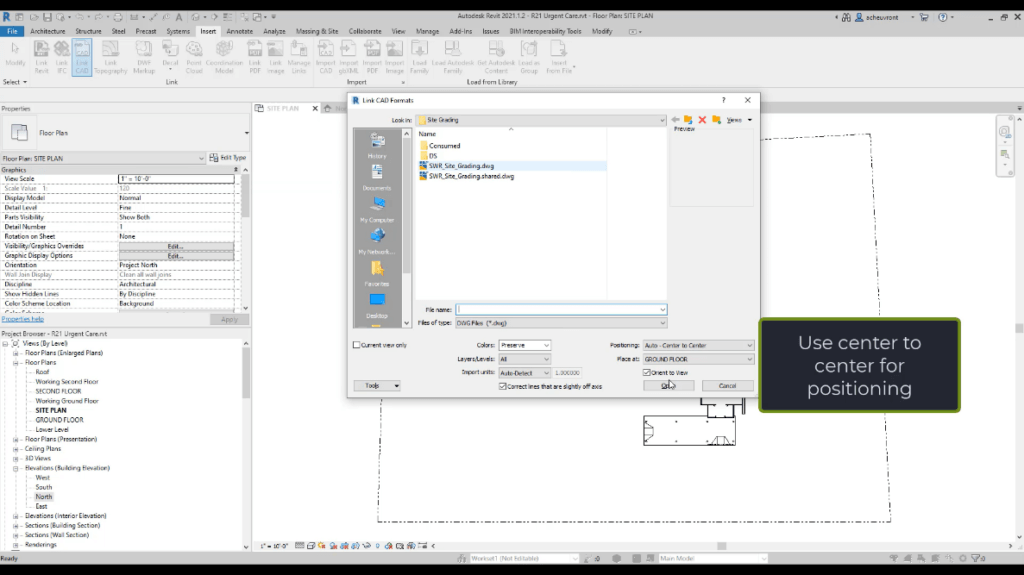Expand the Place at GROUND FLOOR dropdown
This screenshot has height=575, width=1024.
pos(698,359)
